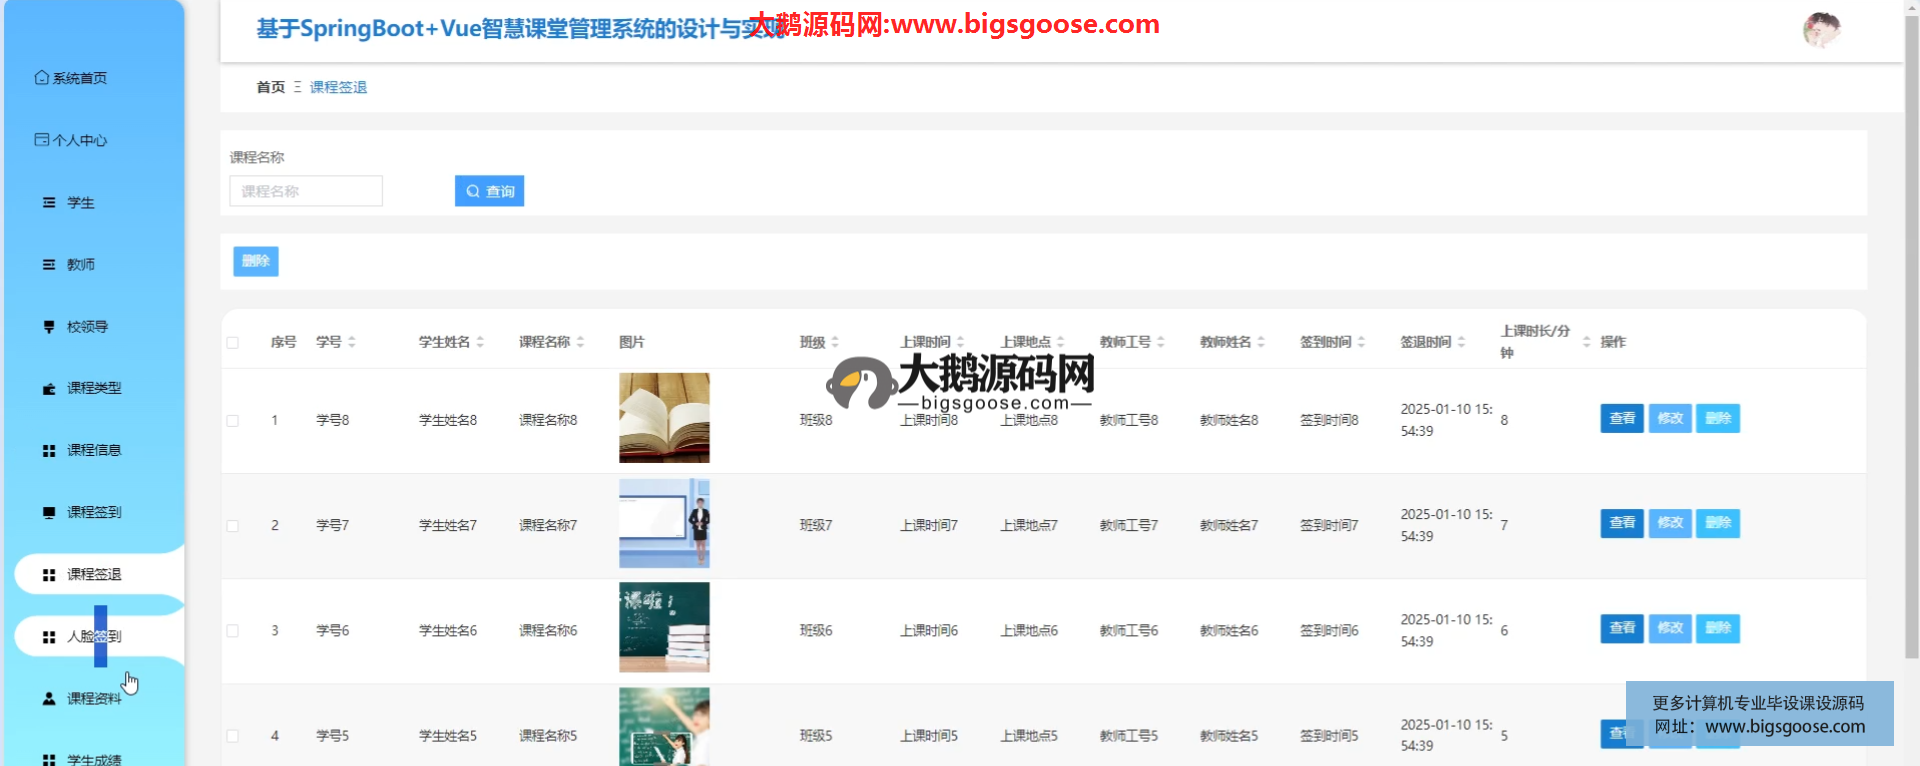Screen dimensions: 1920x766
Task: Open the 教师 menu item
Action: coord(80,265)
